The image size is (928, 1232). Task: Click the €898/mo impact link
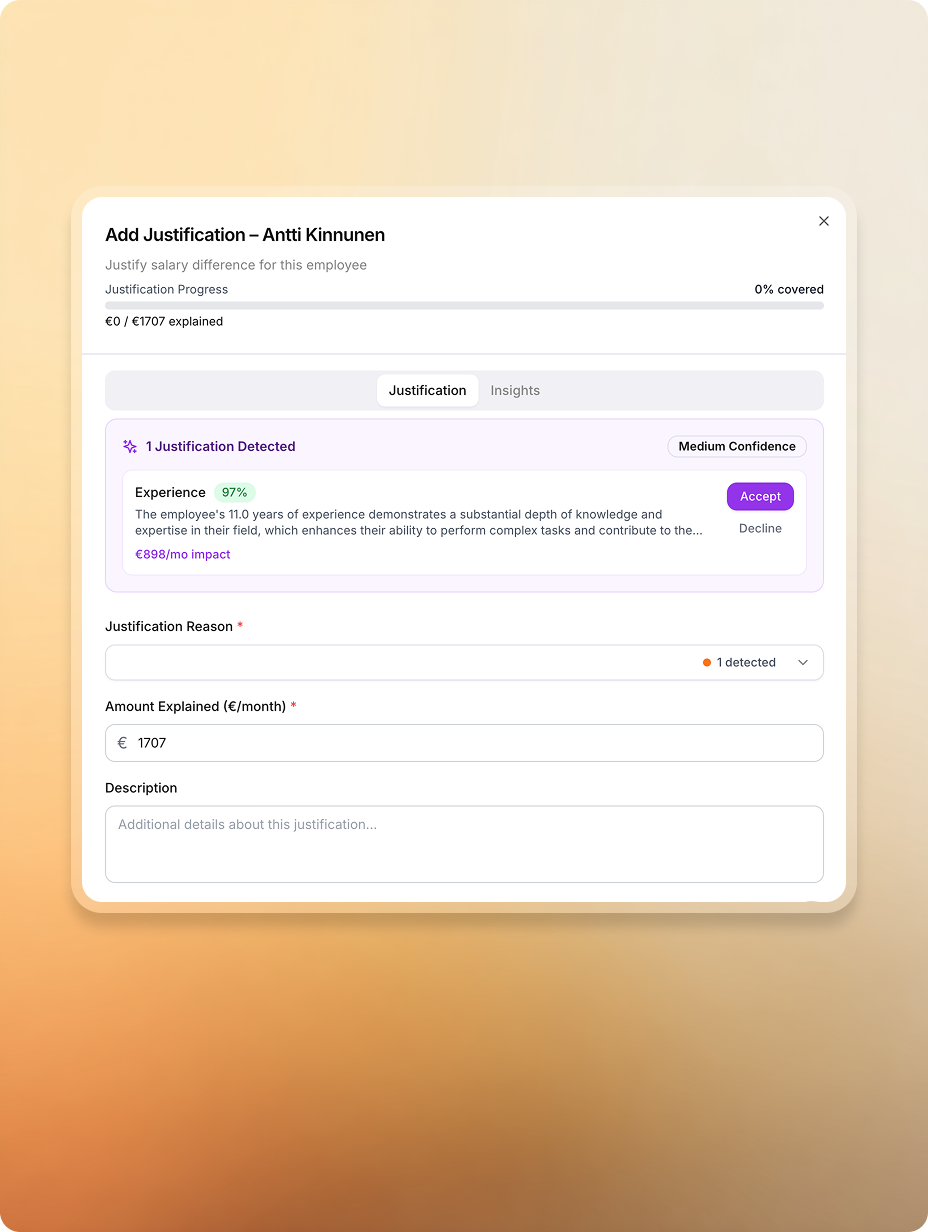point(183,554)
